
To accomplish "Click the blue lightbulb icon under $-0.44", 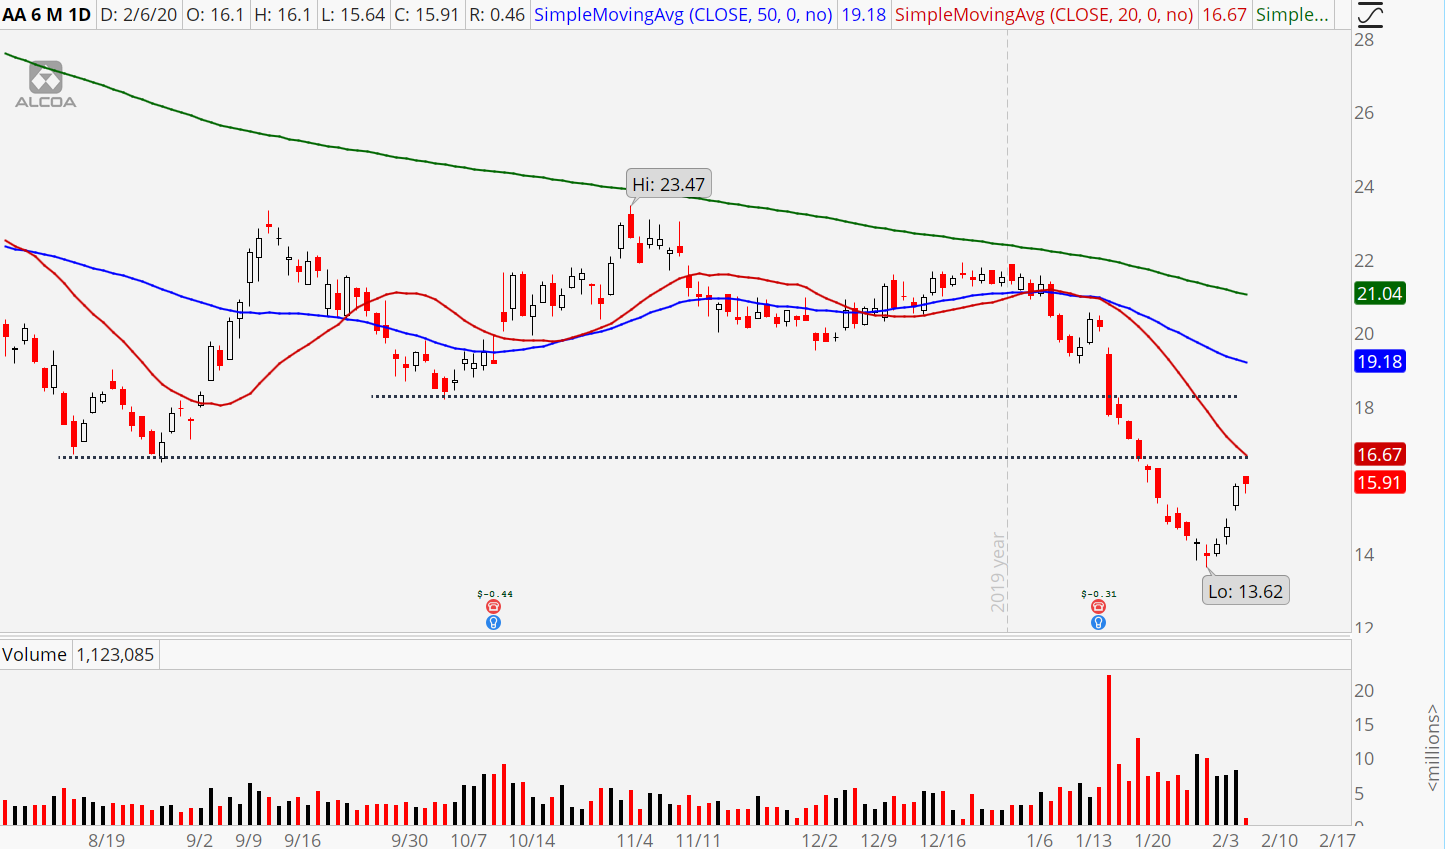I will [493, 622].
